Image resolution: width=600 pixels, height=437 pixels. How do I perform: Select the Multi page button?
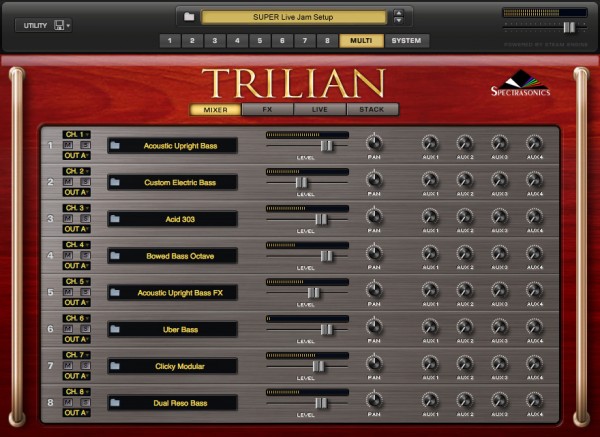point(361,41)
